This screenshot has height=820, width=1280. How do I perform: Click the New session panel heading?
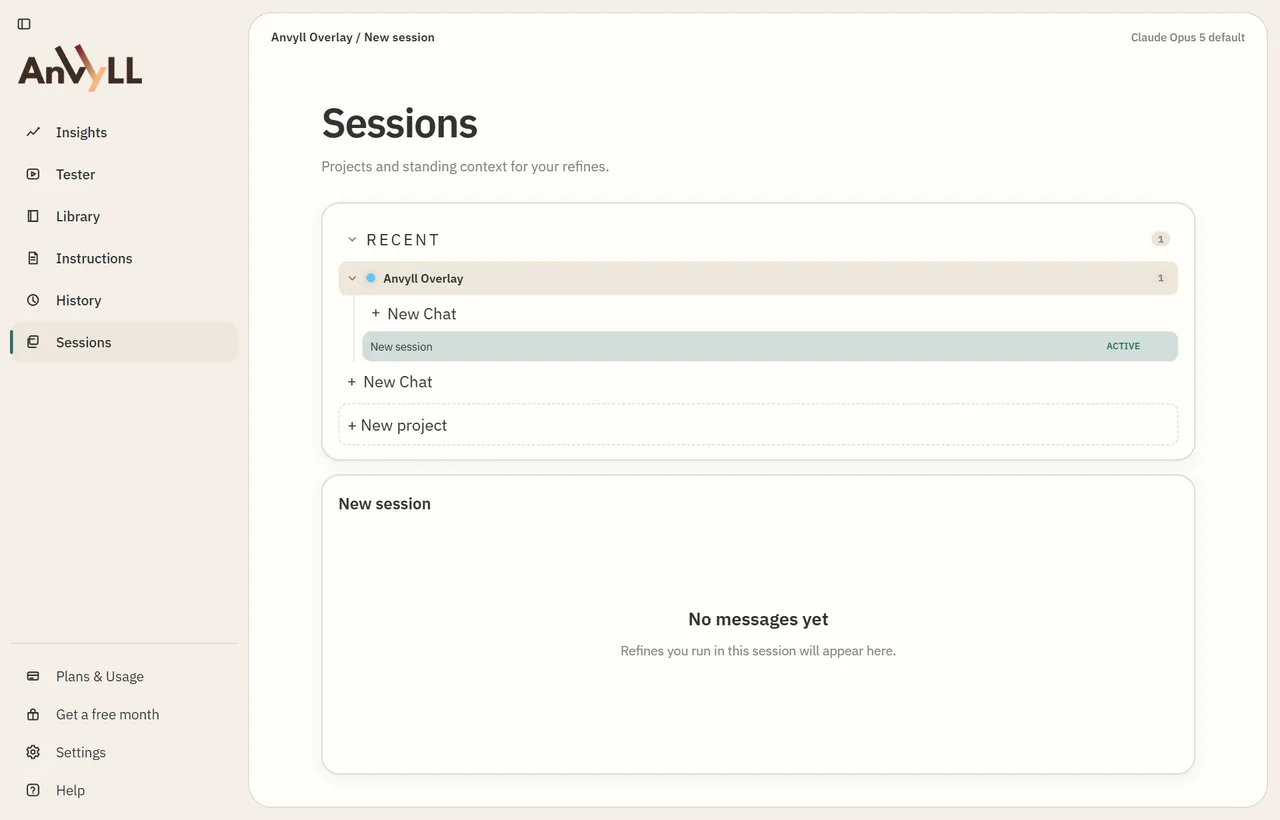[385, 504]
